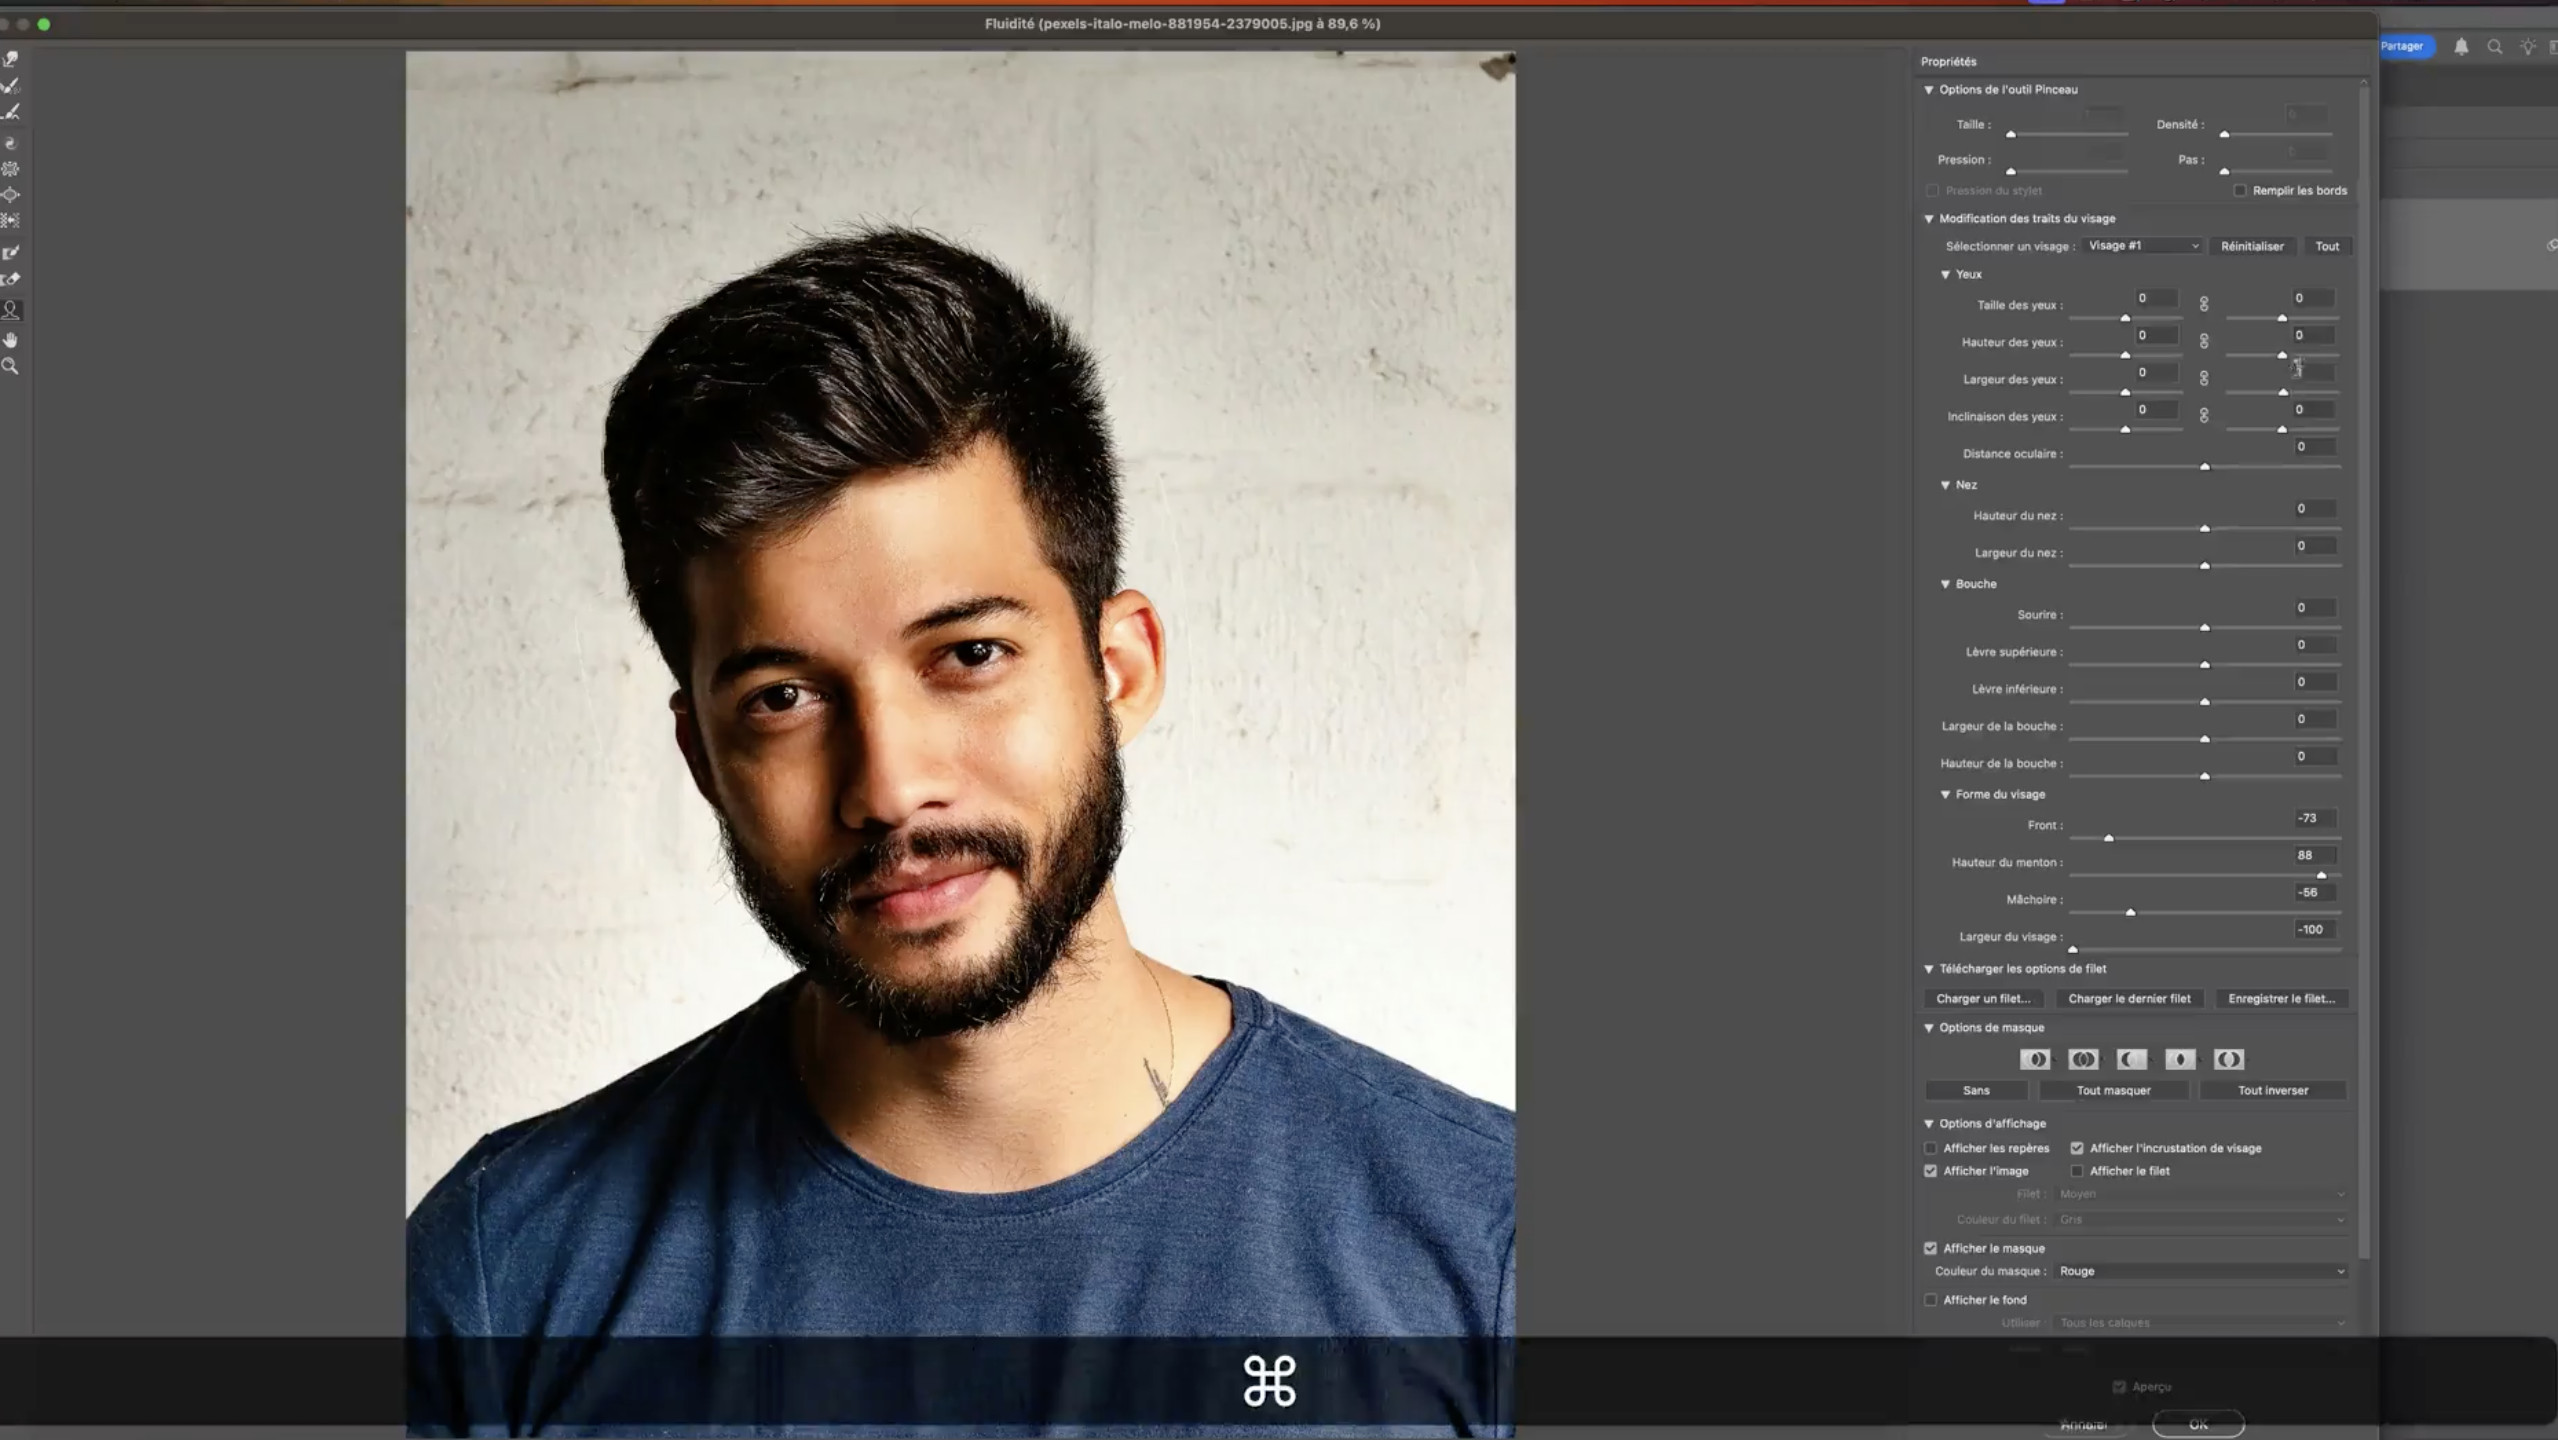Screen dimensions: 2558x1440
Task: Open the Visage #1 face dropdown
Action: (x=2142, y=246)
